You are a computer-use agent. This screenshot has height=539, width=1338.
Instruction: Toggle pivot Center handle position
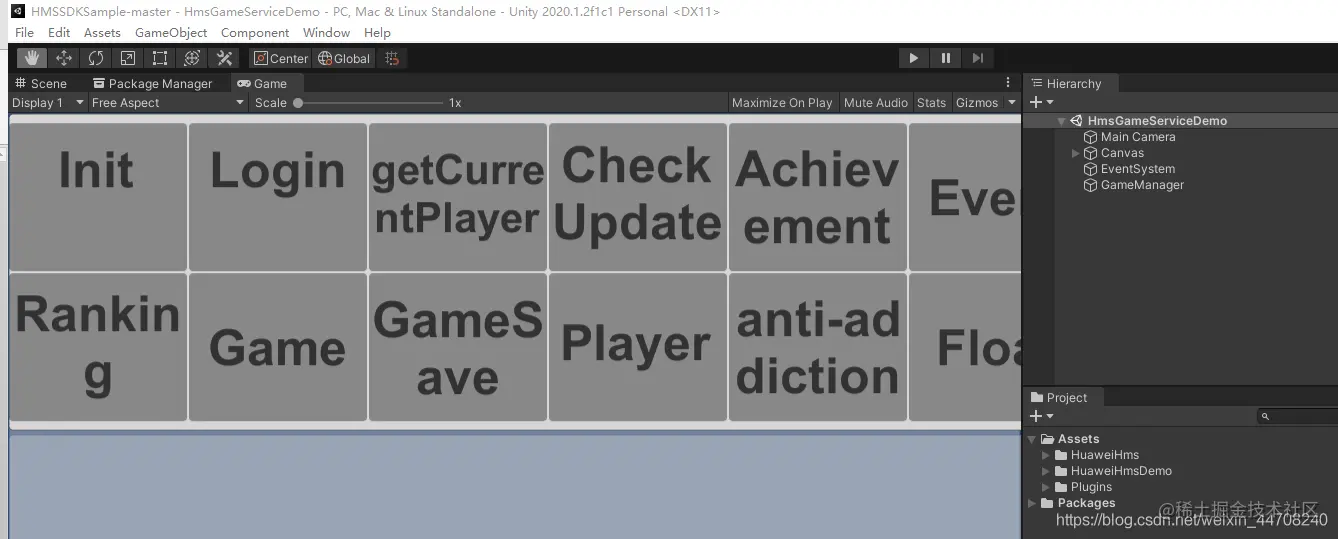pos(281,58)
